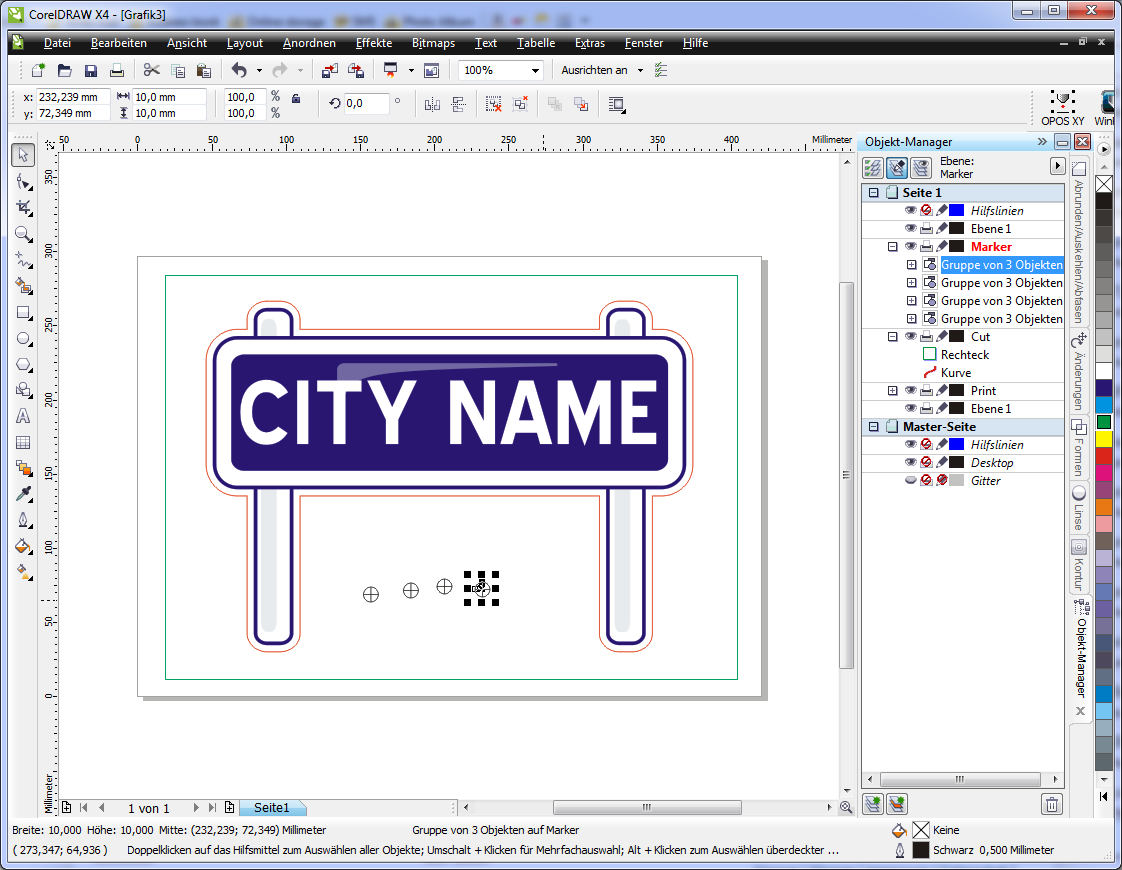Select the Text tool in the toolbox

coord(23,416)
